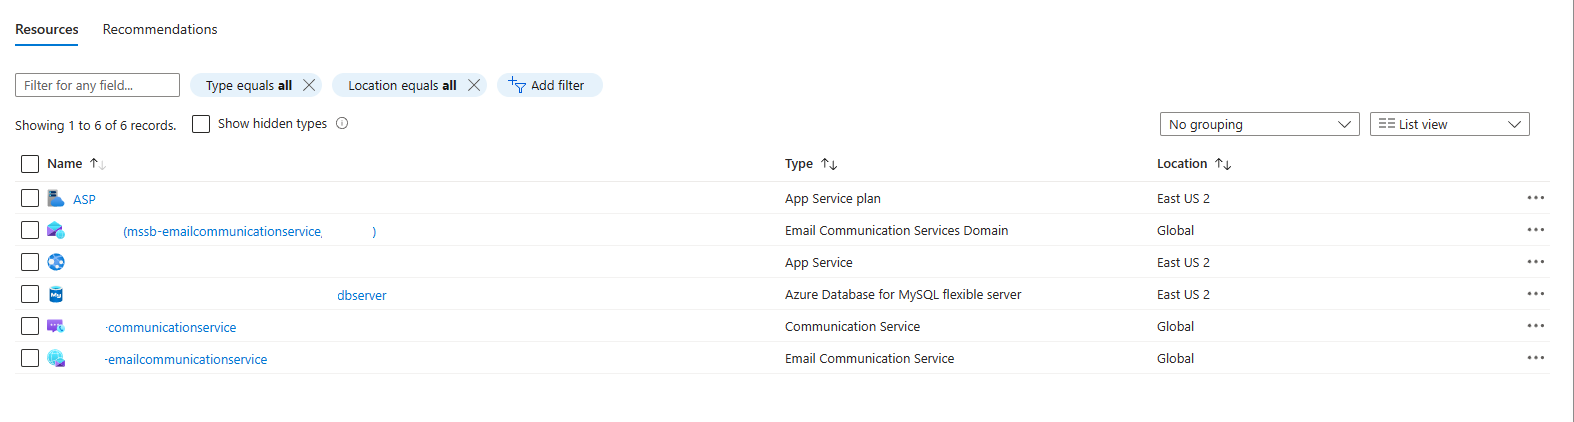
Task: Remove the Type equals all filter
Action: point(309,85)
